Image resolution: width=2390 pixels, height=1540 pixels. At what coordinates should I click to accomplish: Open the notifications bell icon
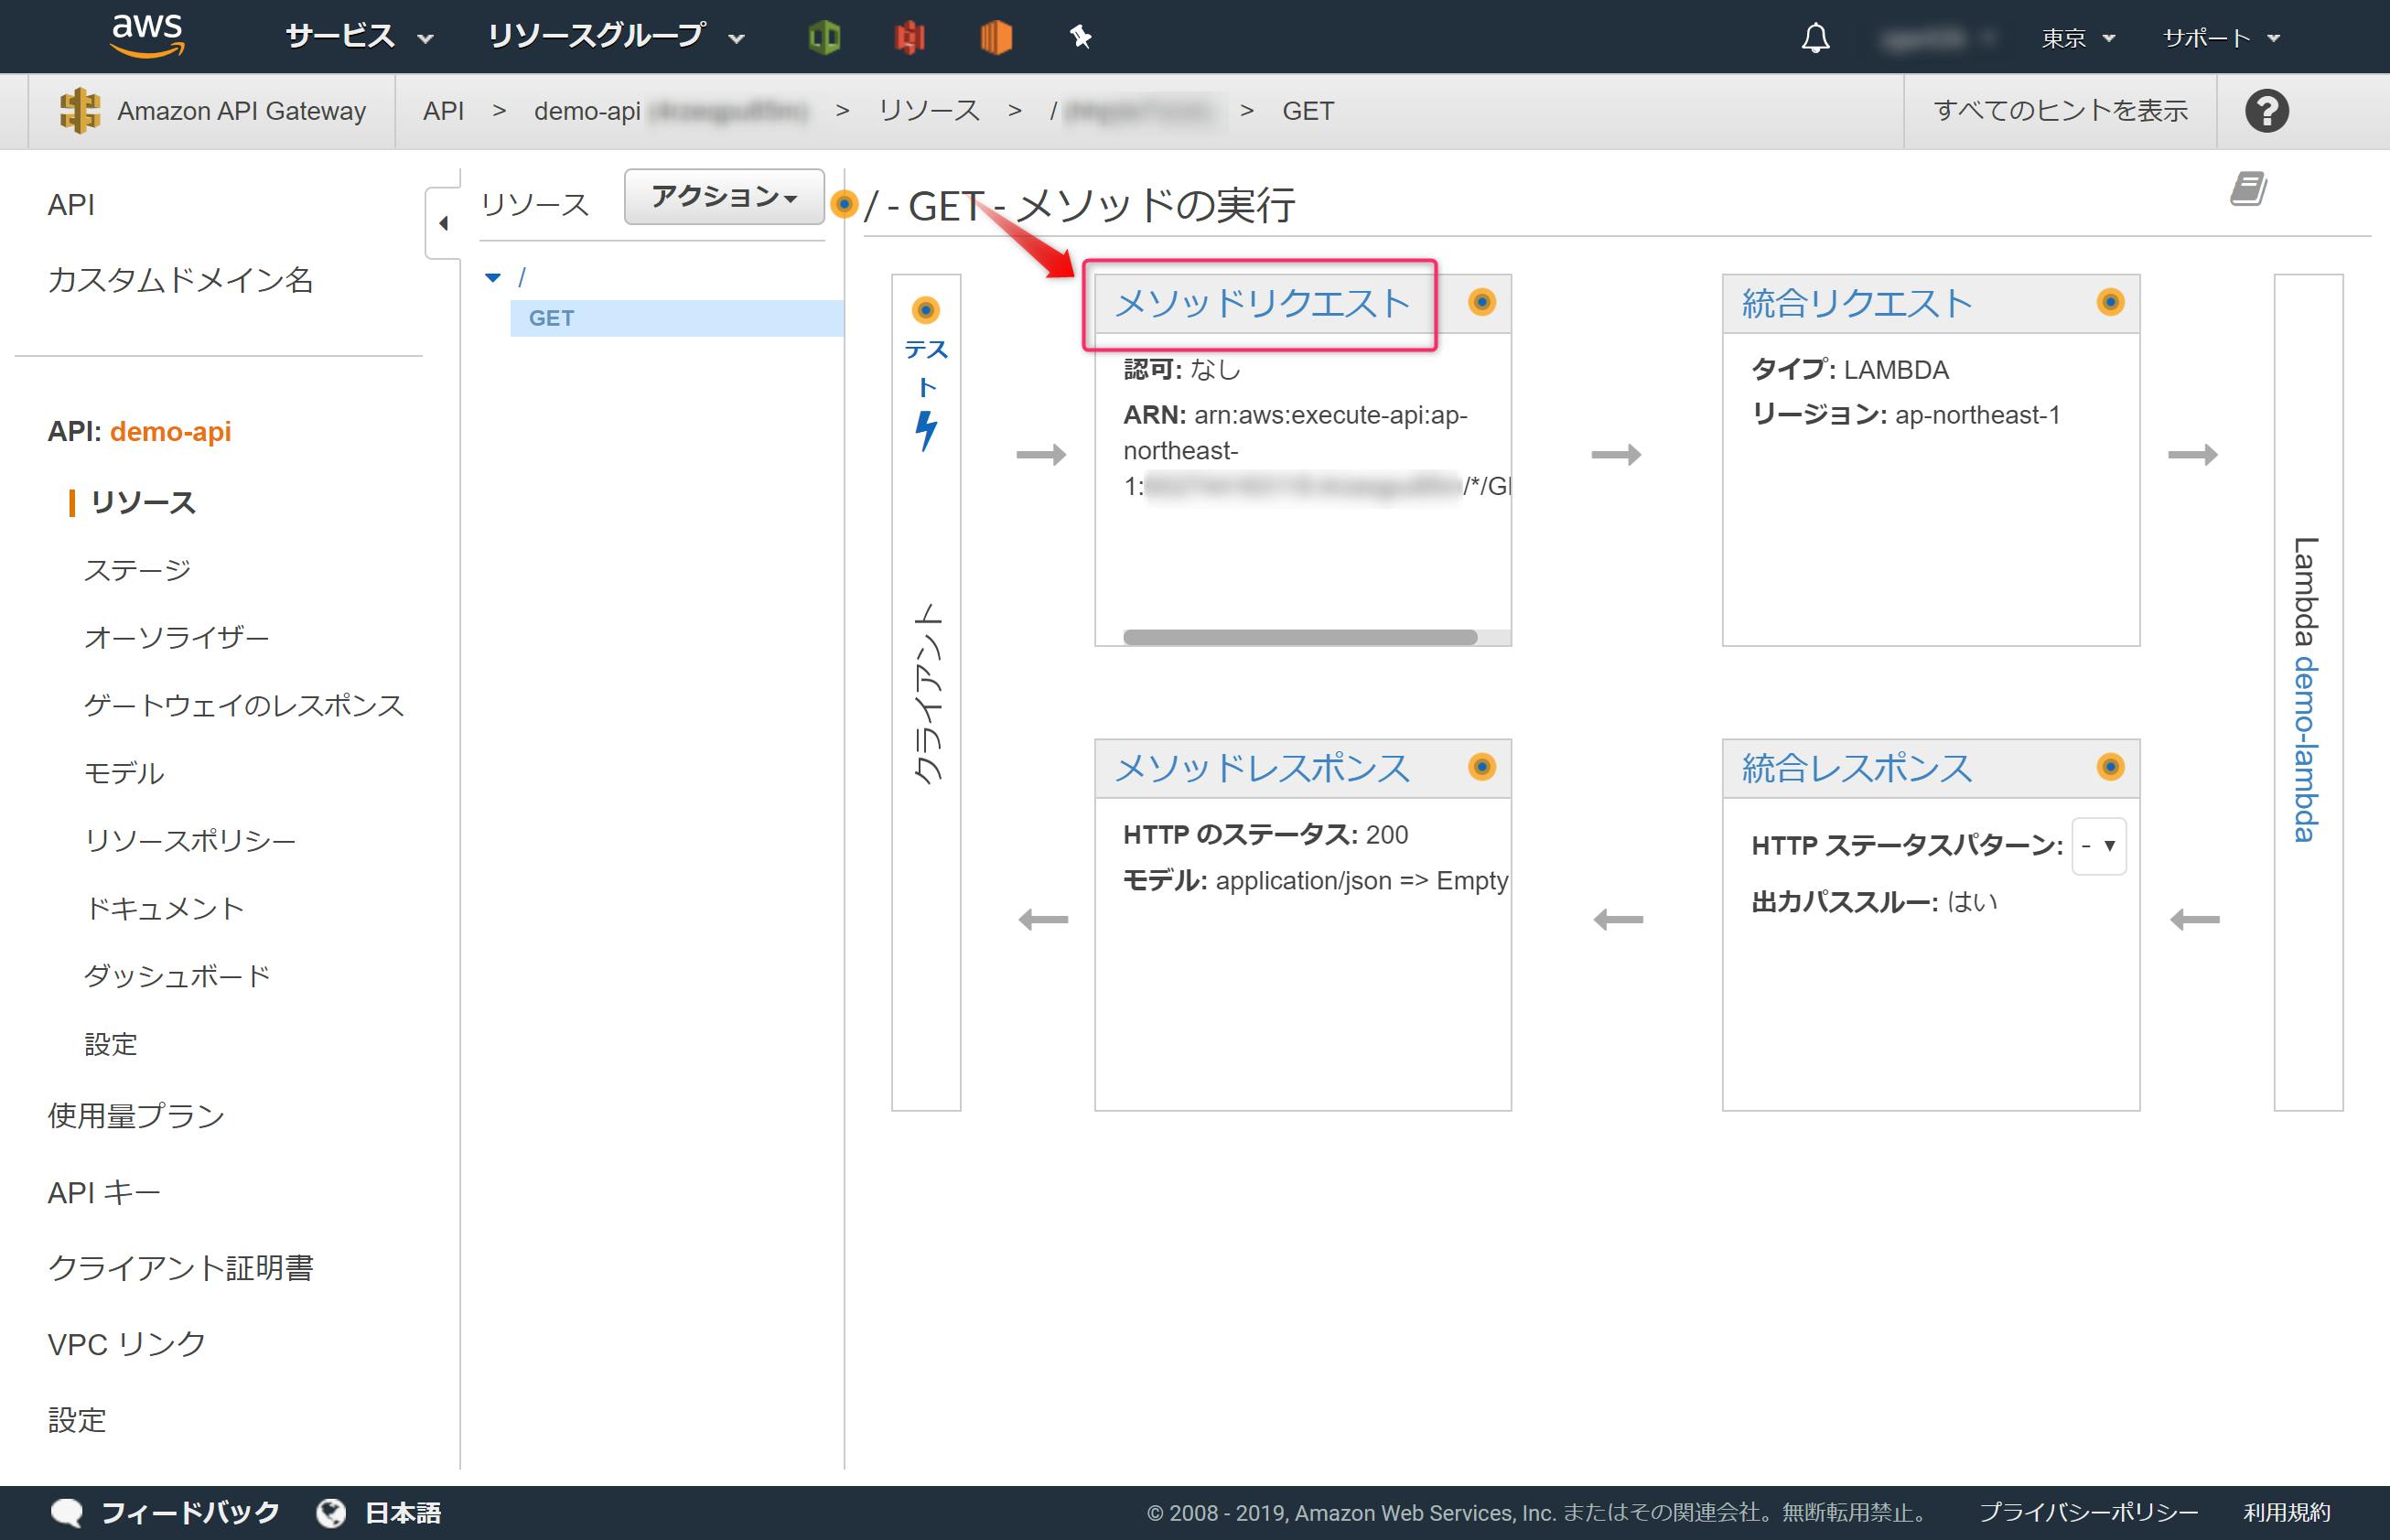[1815, 38]
